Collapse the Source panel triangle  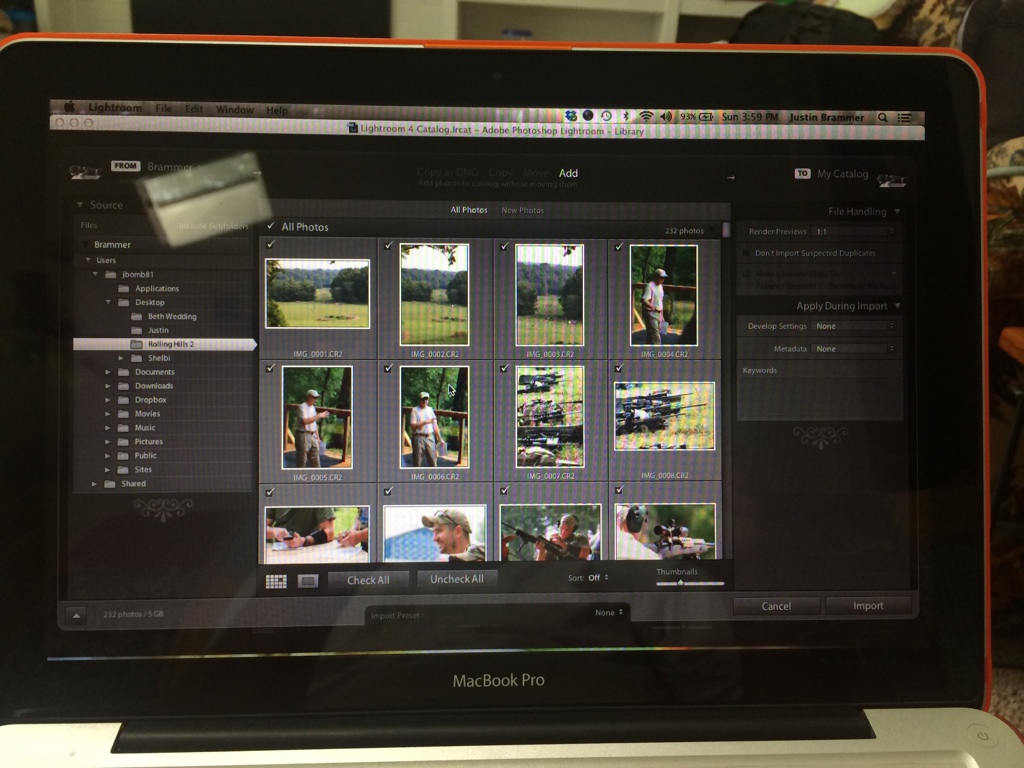80,204
